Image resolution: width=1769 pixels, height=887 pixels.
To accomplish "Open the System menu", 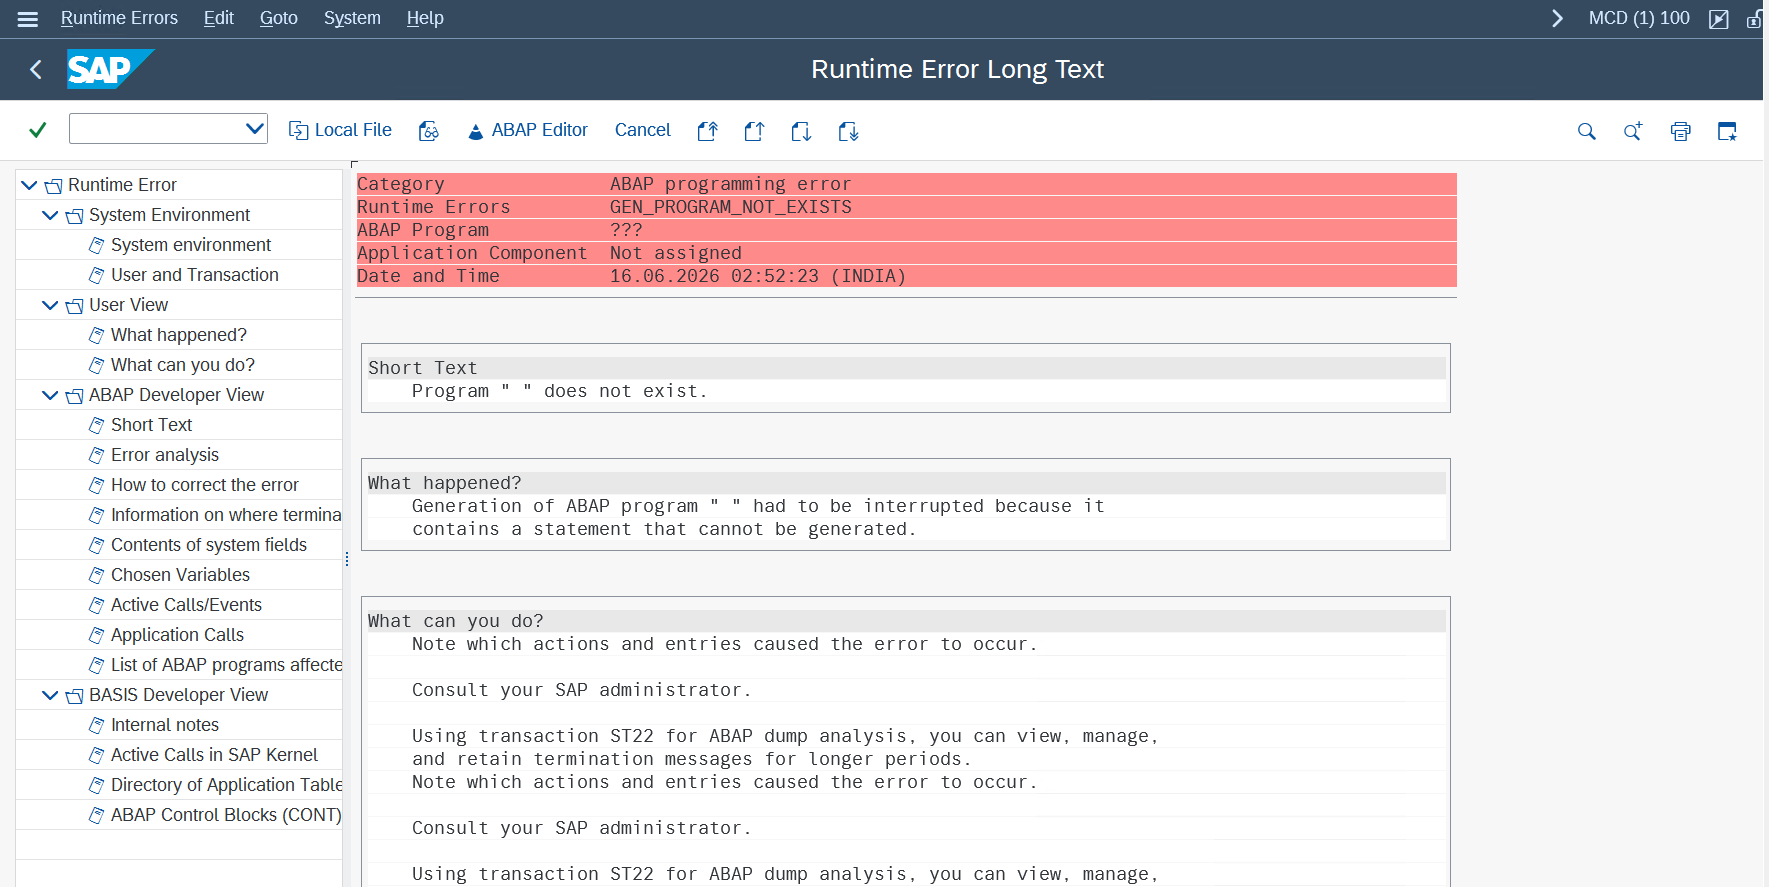I will 352,18.
